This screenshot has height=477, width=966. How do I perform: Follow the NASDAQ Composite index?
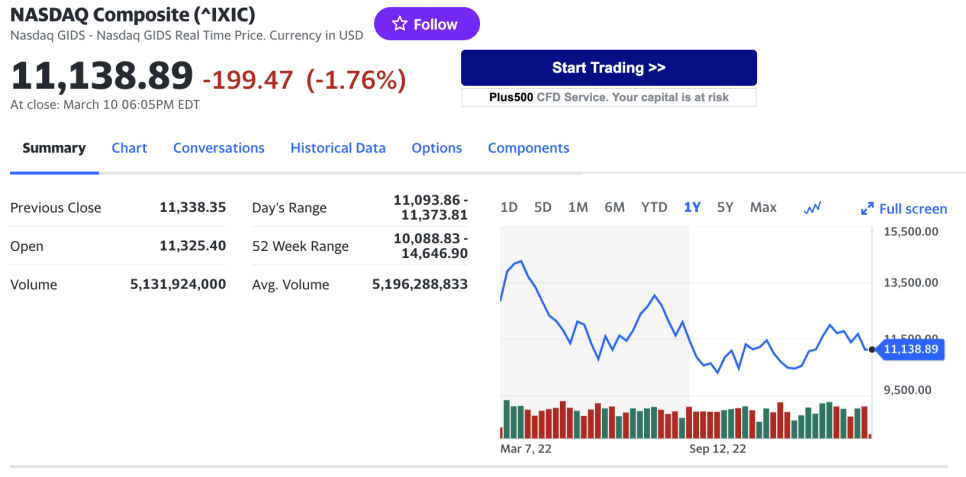click(x=426, y=24)
